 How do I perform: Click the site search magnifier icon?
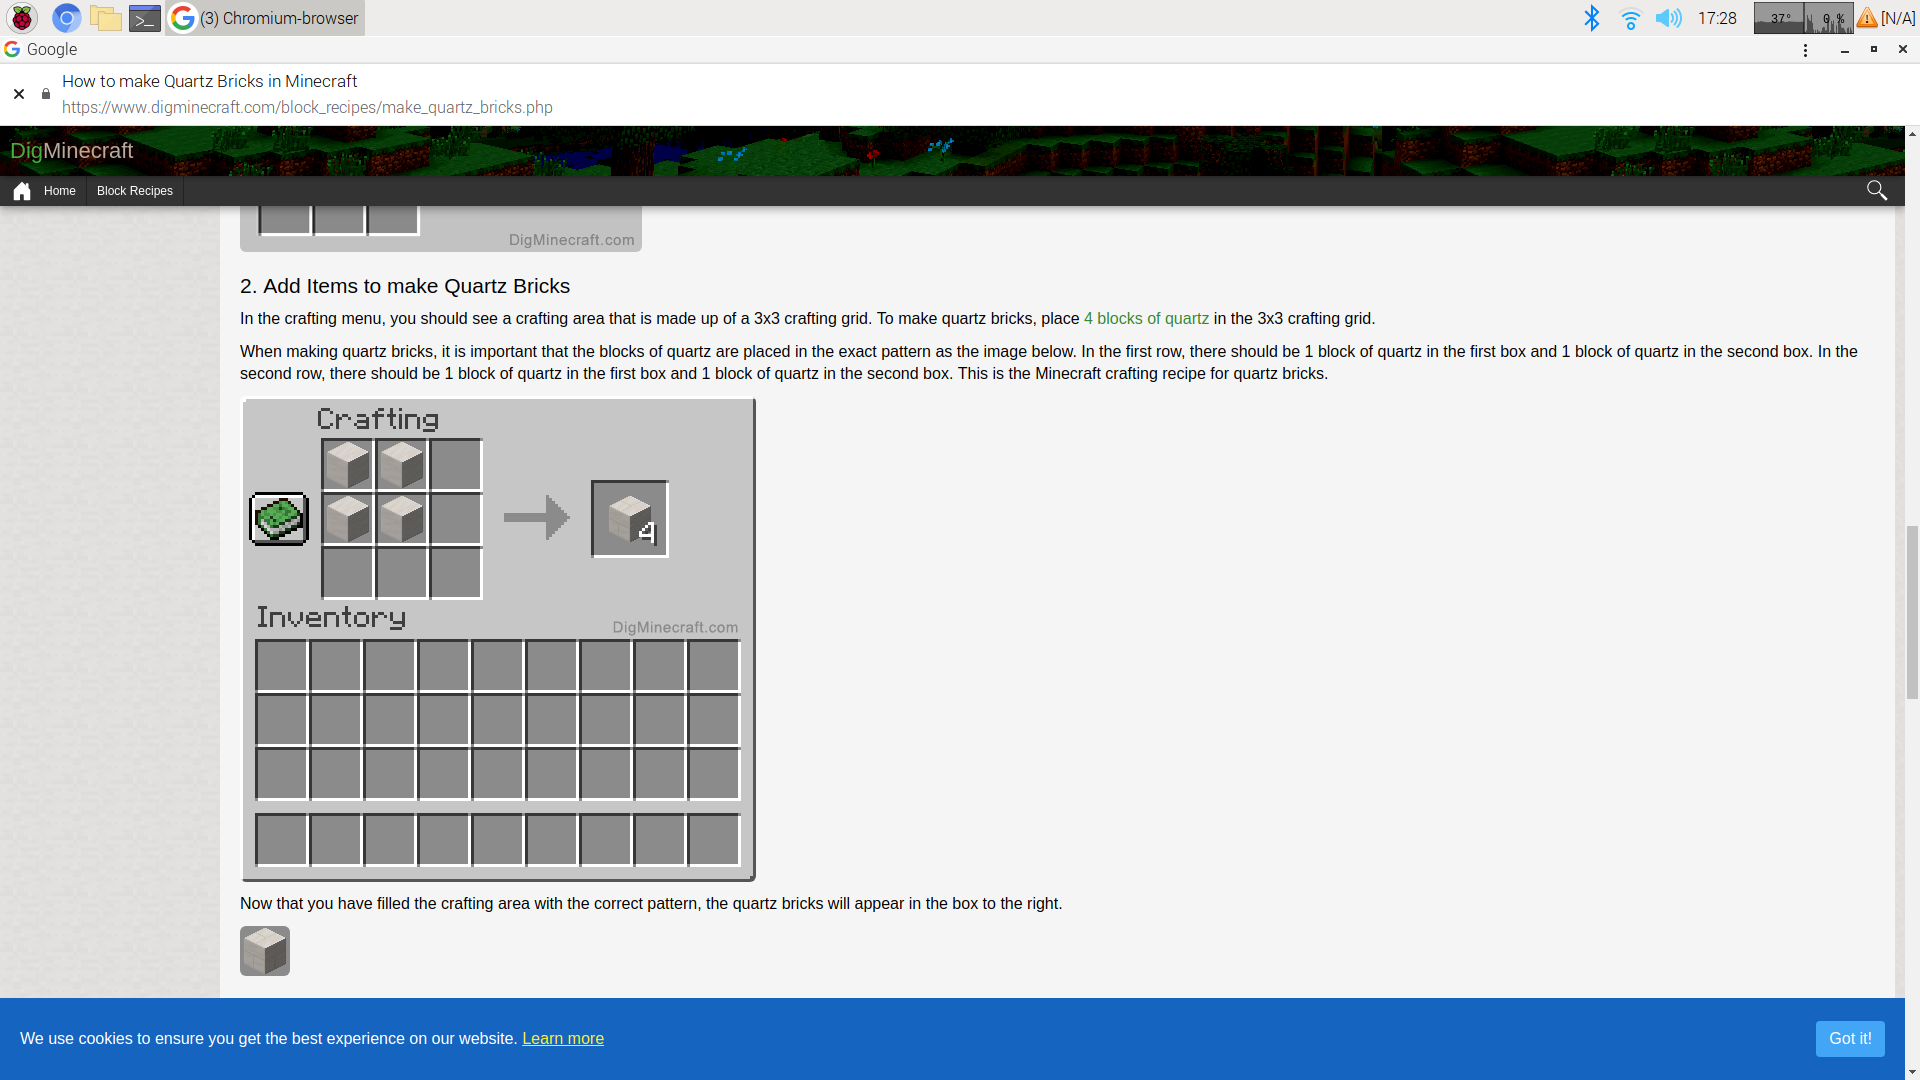1877,191
